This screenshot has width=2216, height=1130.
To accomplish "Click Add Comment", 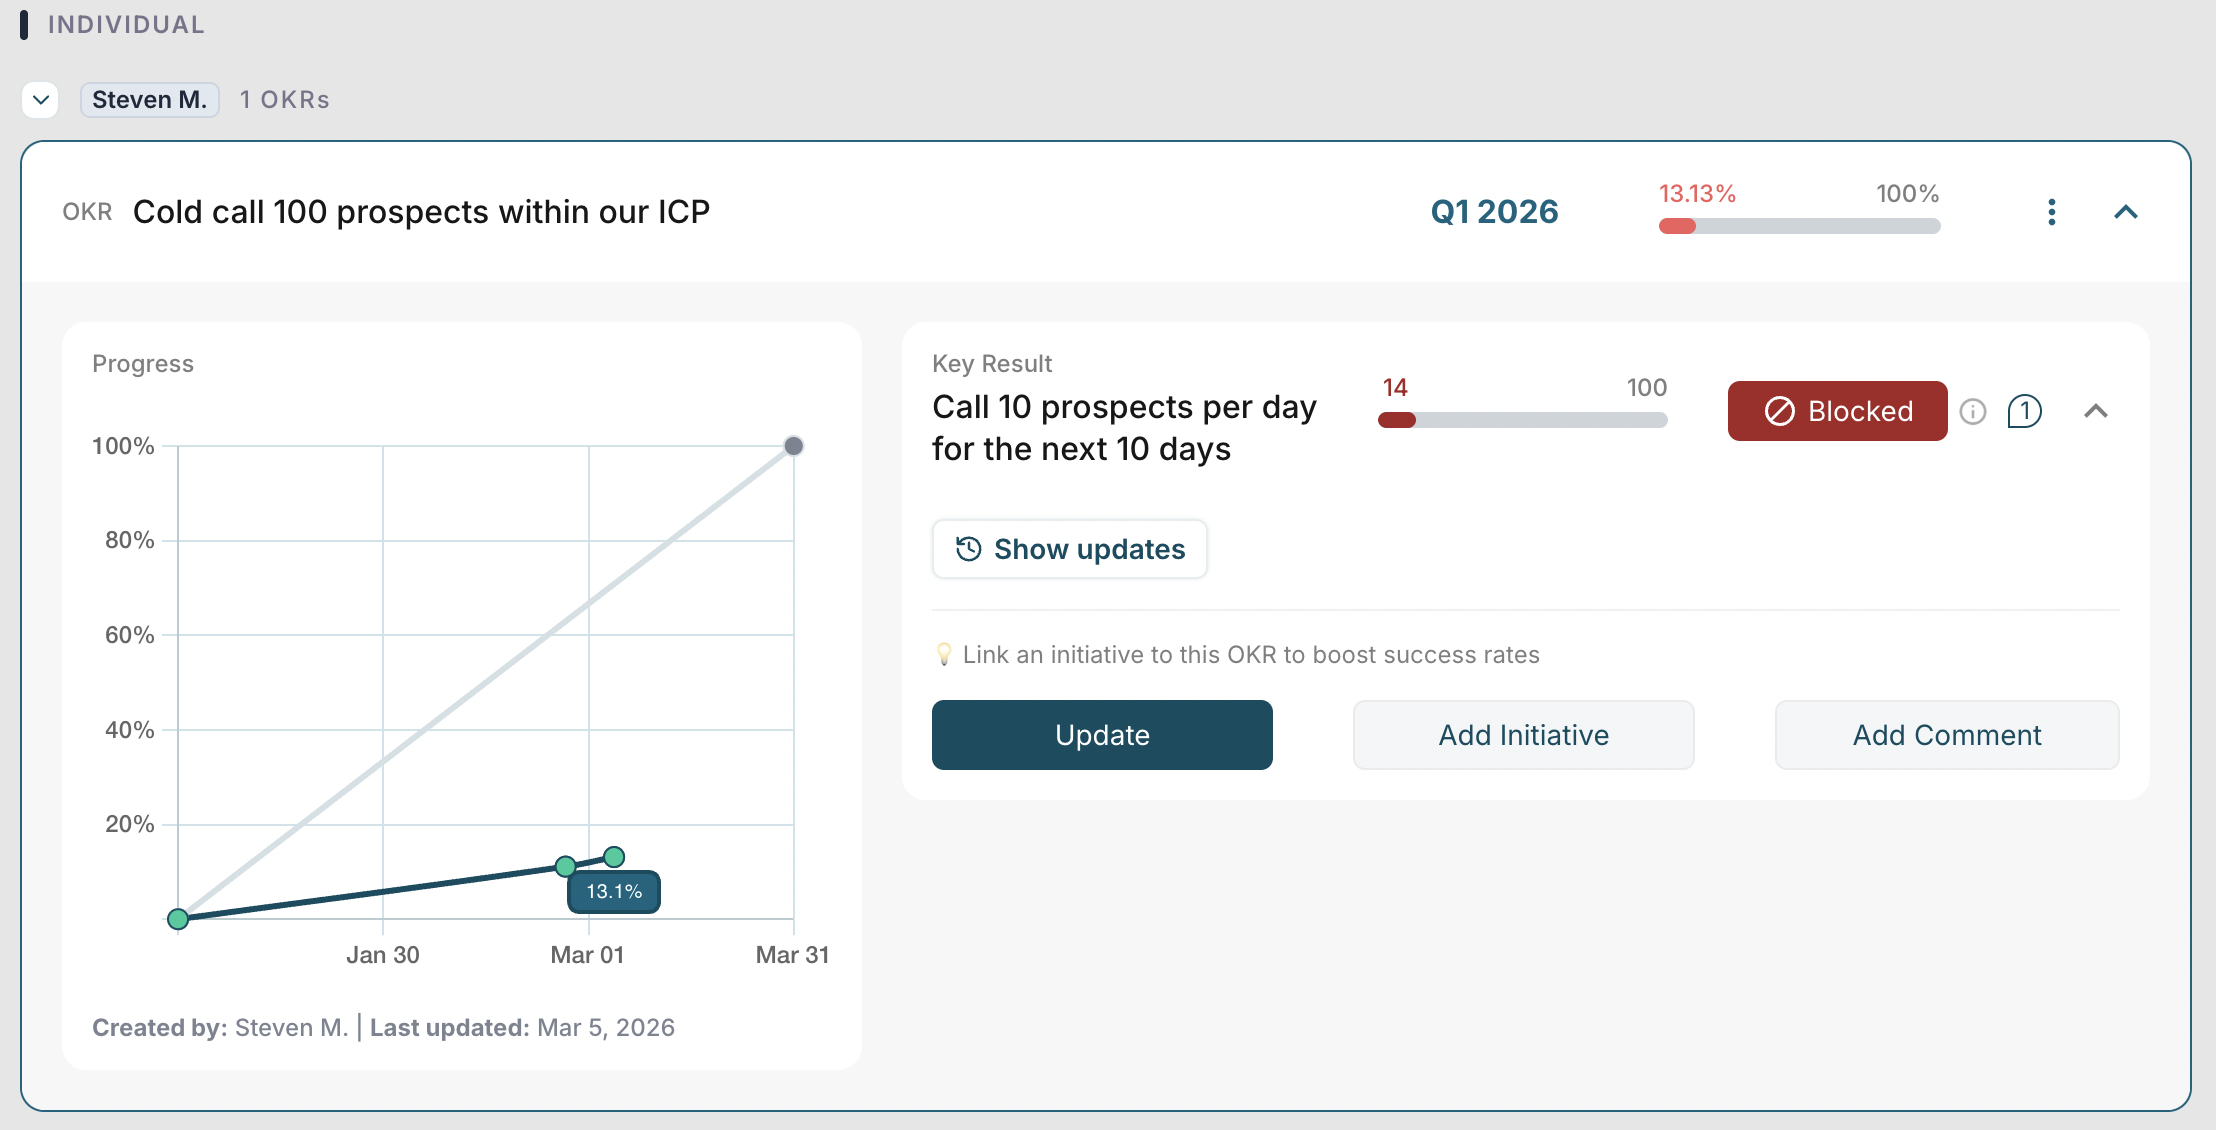I will point(1946,735).
